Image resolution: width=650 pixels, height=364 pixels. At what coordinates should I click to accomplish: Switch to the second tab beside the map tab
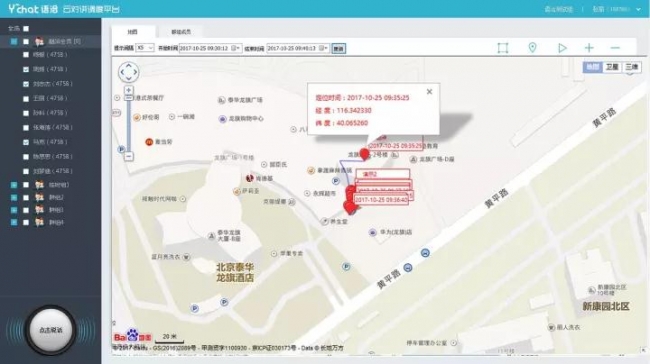point(181,32)
